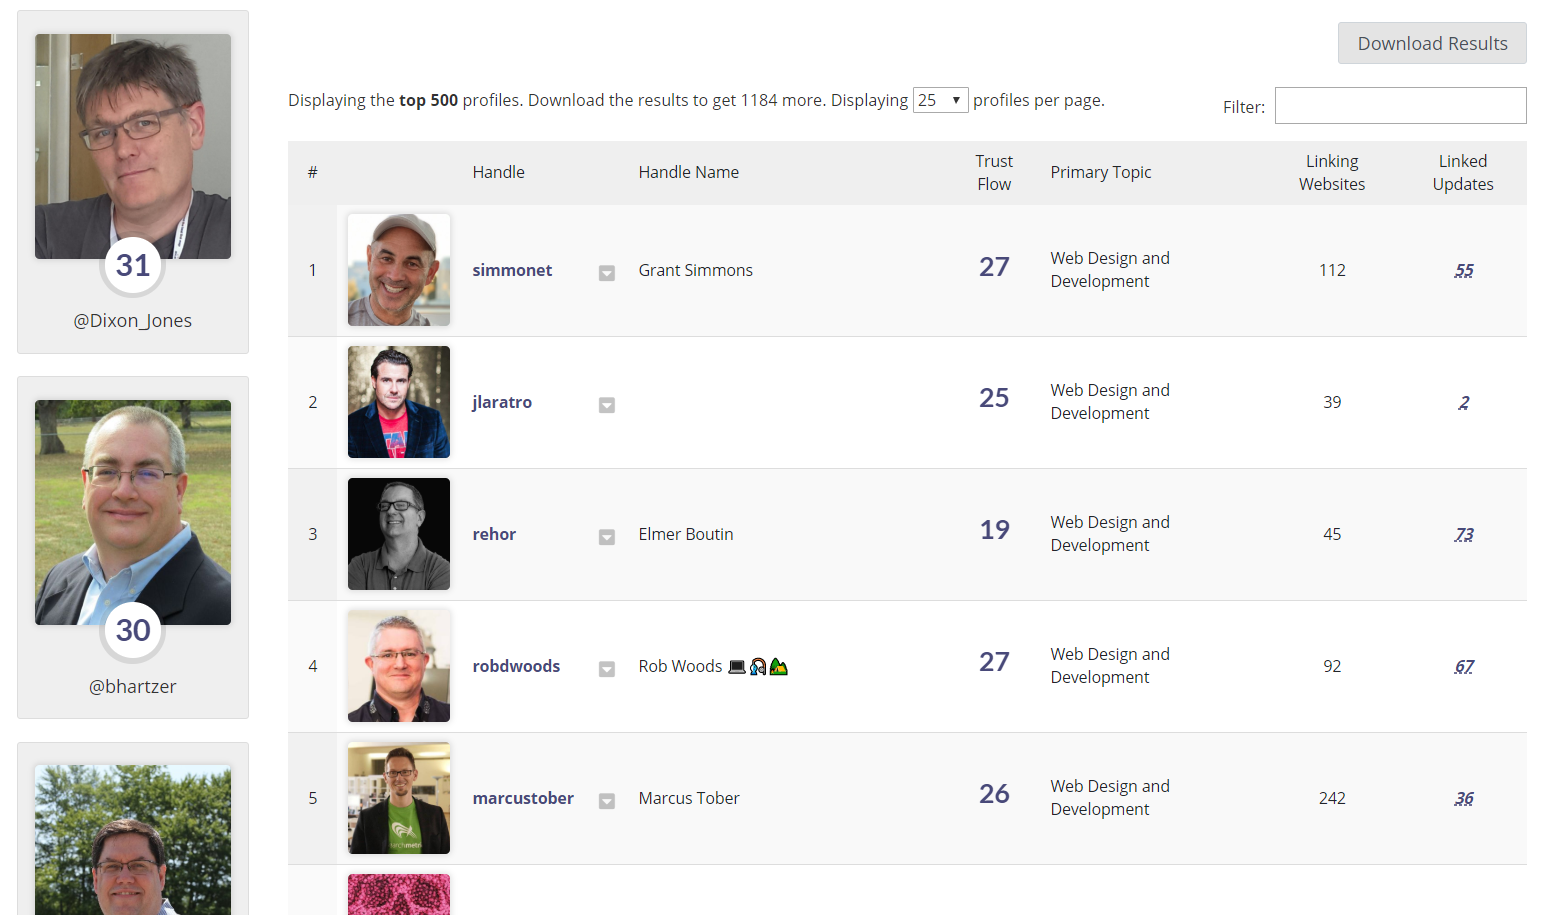Image resolution: width=1548 pixels, height=915 pixels.
Task: Open the @bhartzer profile card
Action: click(133, 547)
